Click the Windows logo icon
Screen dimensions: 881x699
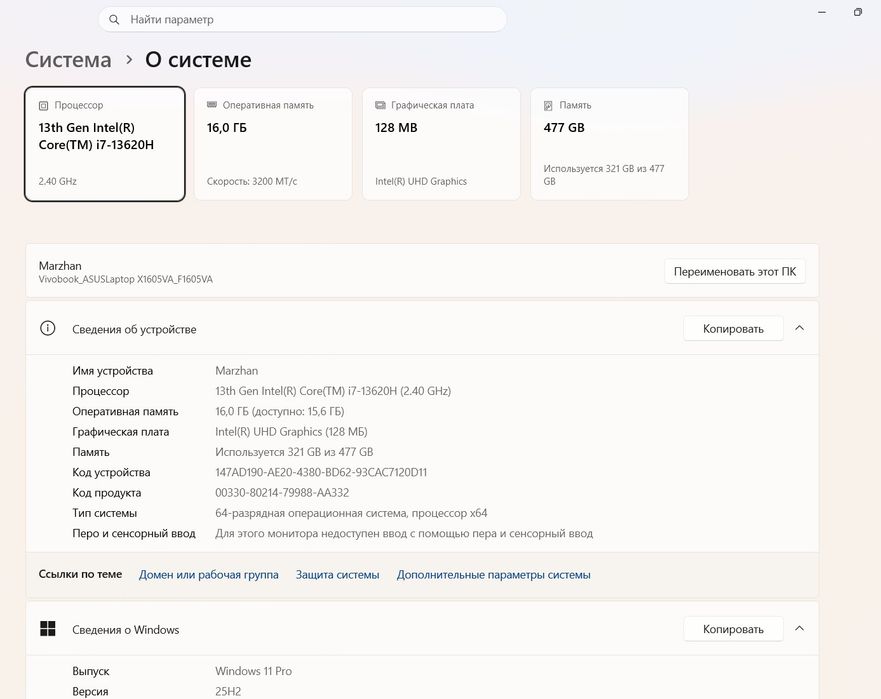[x=48, y=629]
